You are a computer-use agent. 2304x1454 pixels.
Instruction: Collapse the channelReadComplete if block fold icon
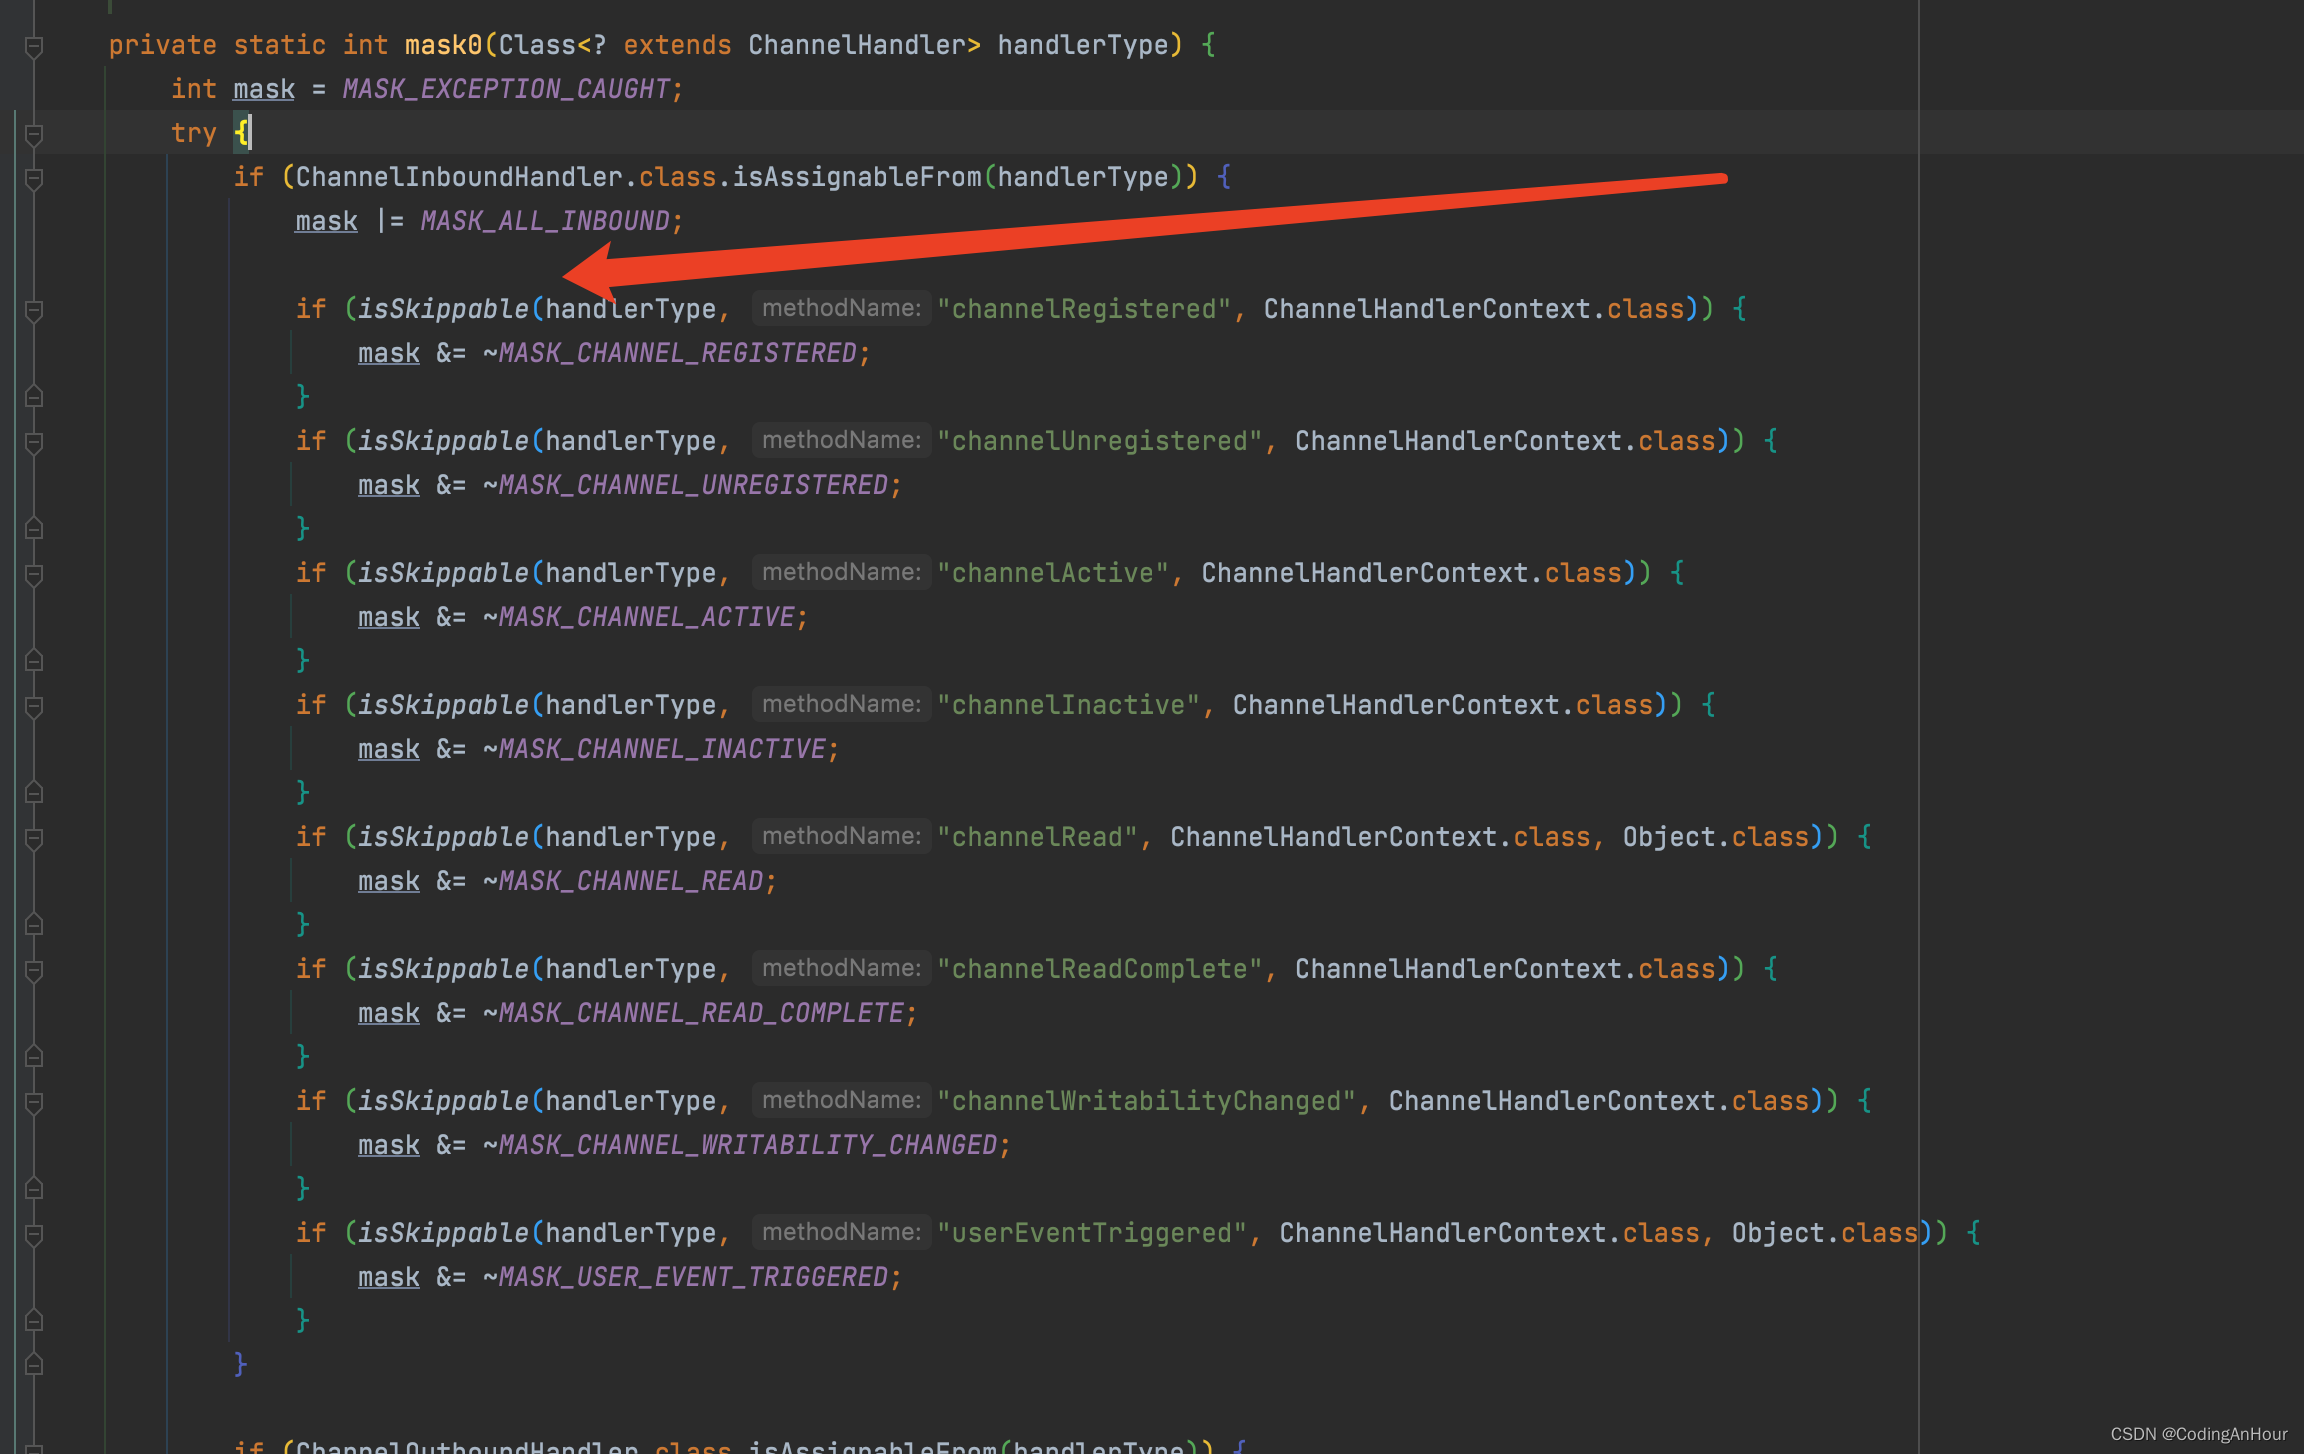coord(35,970)
